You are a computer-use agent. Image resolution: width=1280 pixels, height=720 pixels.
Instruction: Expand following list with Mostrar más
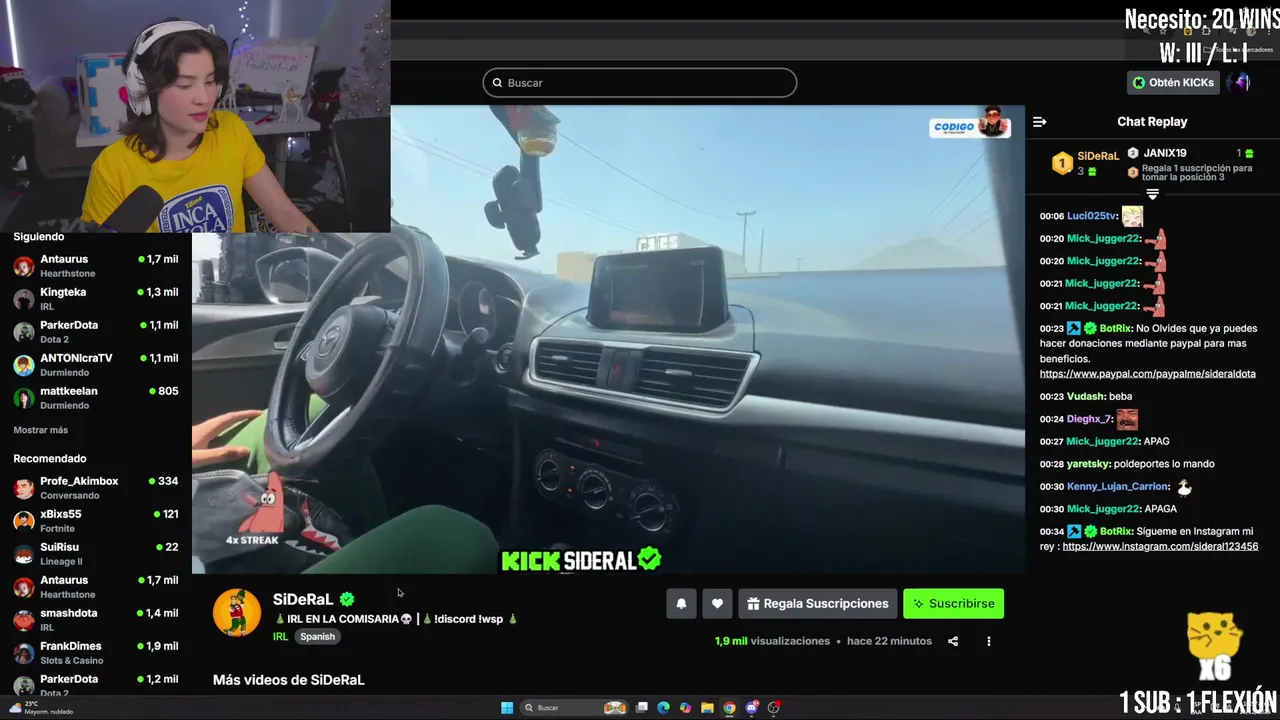tap(41, 430)
